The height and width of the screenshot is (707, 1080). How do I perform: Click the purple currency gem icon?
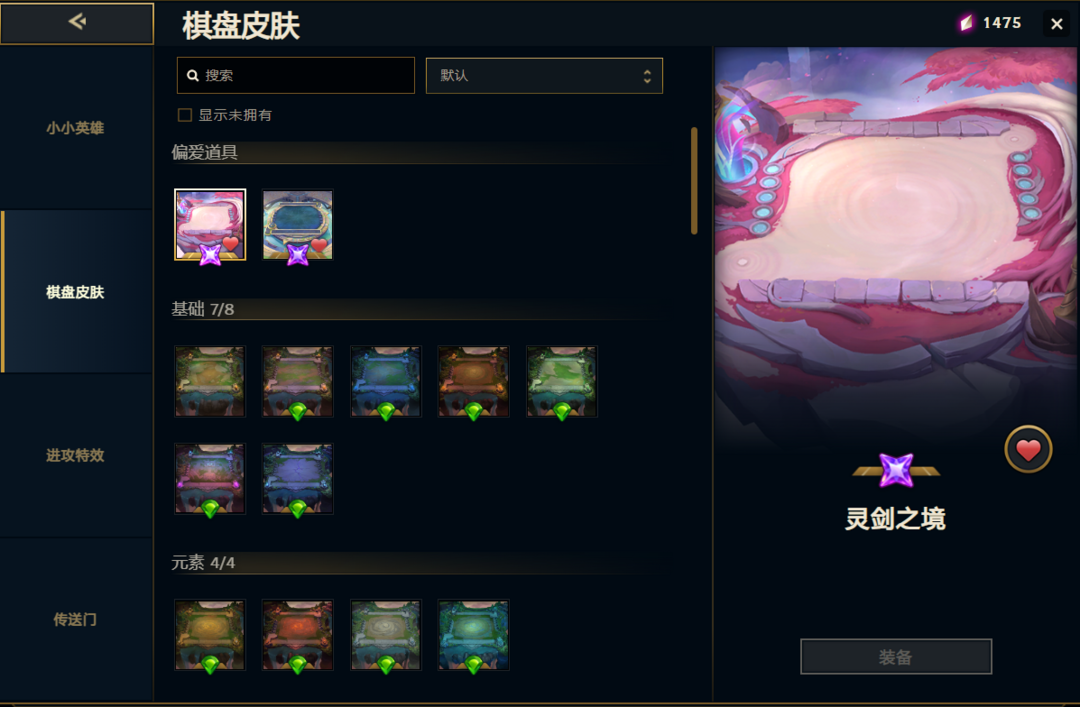click(967, 23)
